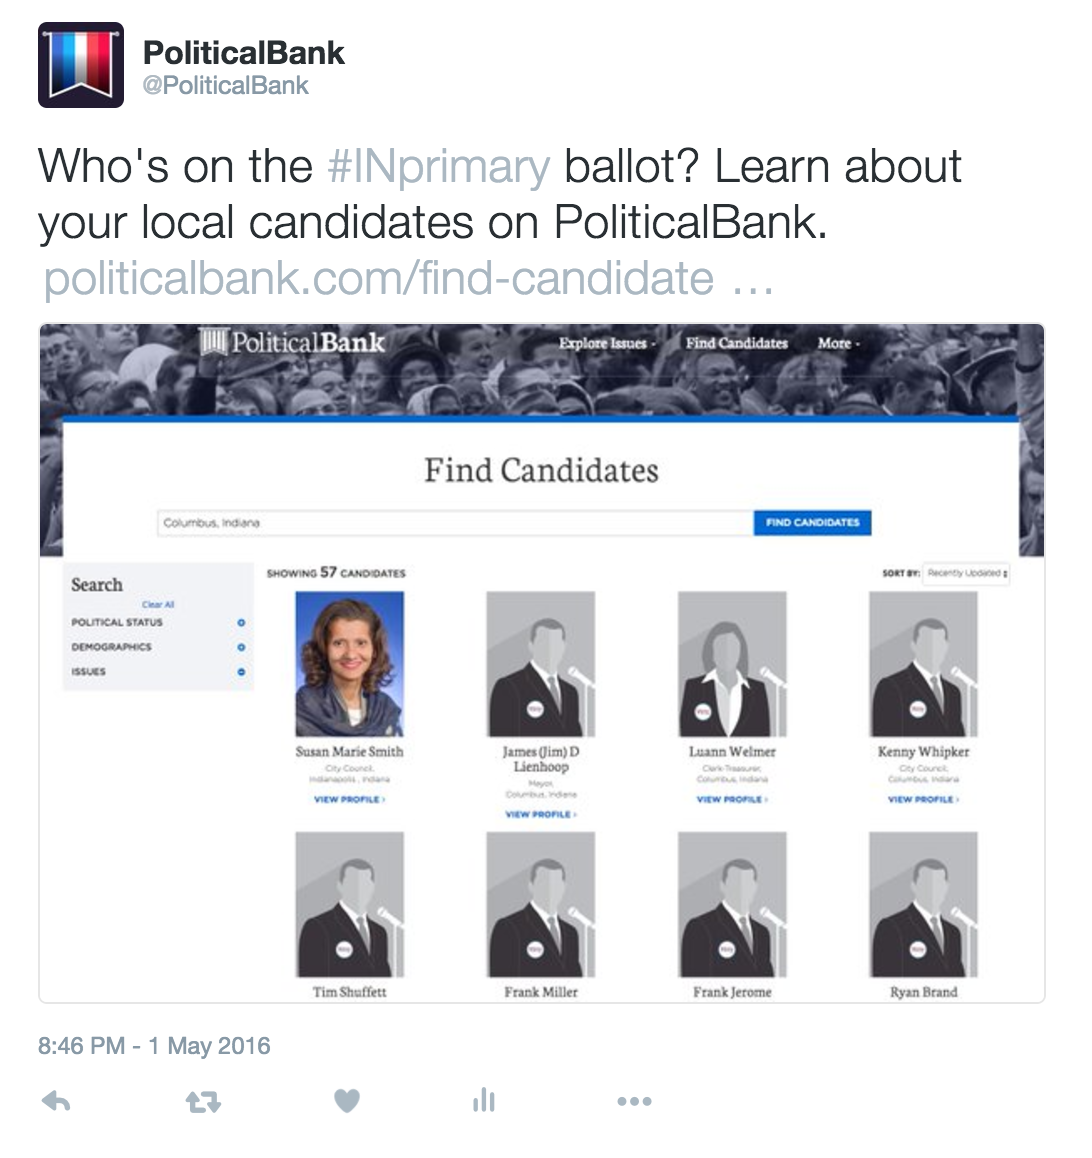The width and height of the screenshot is (1092, 1158).
Task: Expand the Political Status filter
Action: pyautogui.click(x=241, y=622)
